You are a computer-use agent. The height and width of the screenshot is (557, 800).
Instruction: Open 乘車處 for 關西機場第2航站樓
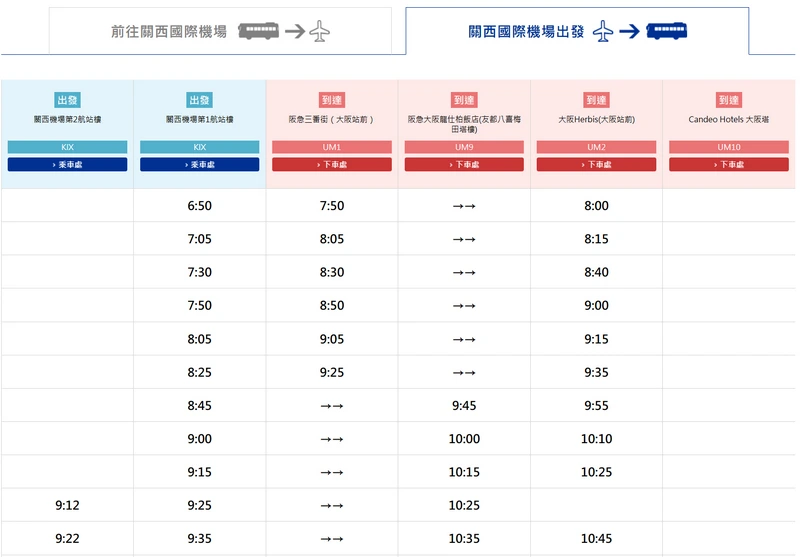67,164
